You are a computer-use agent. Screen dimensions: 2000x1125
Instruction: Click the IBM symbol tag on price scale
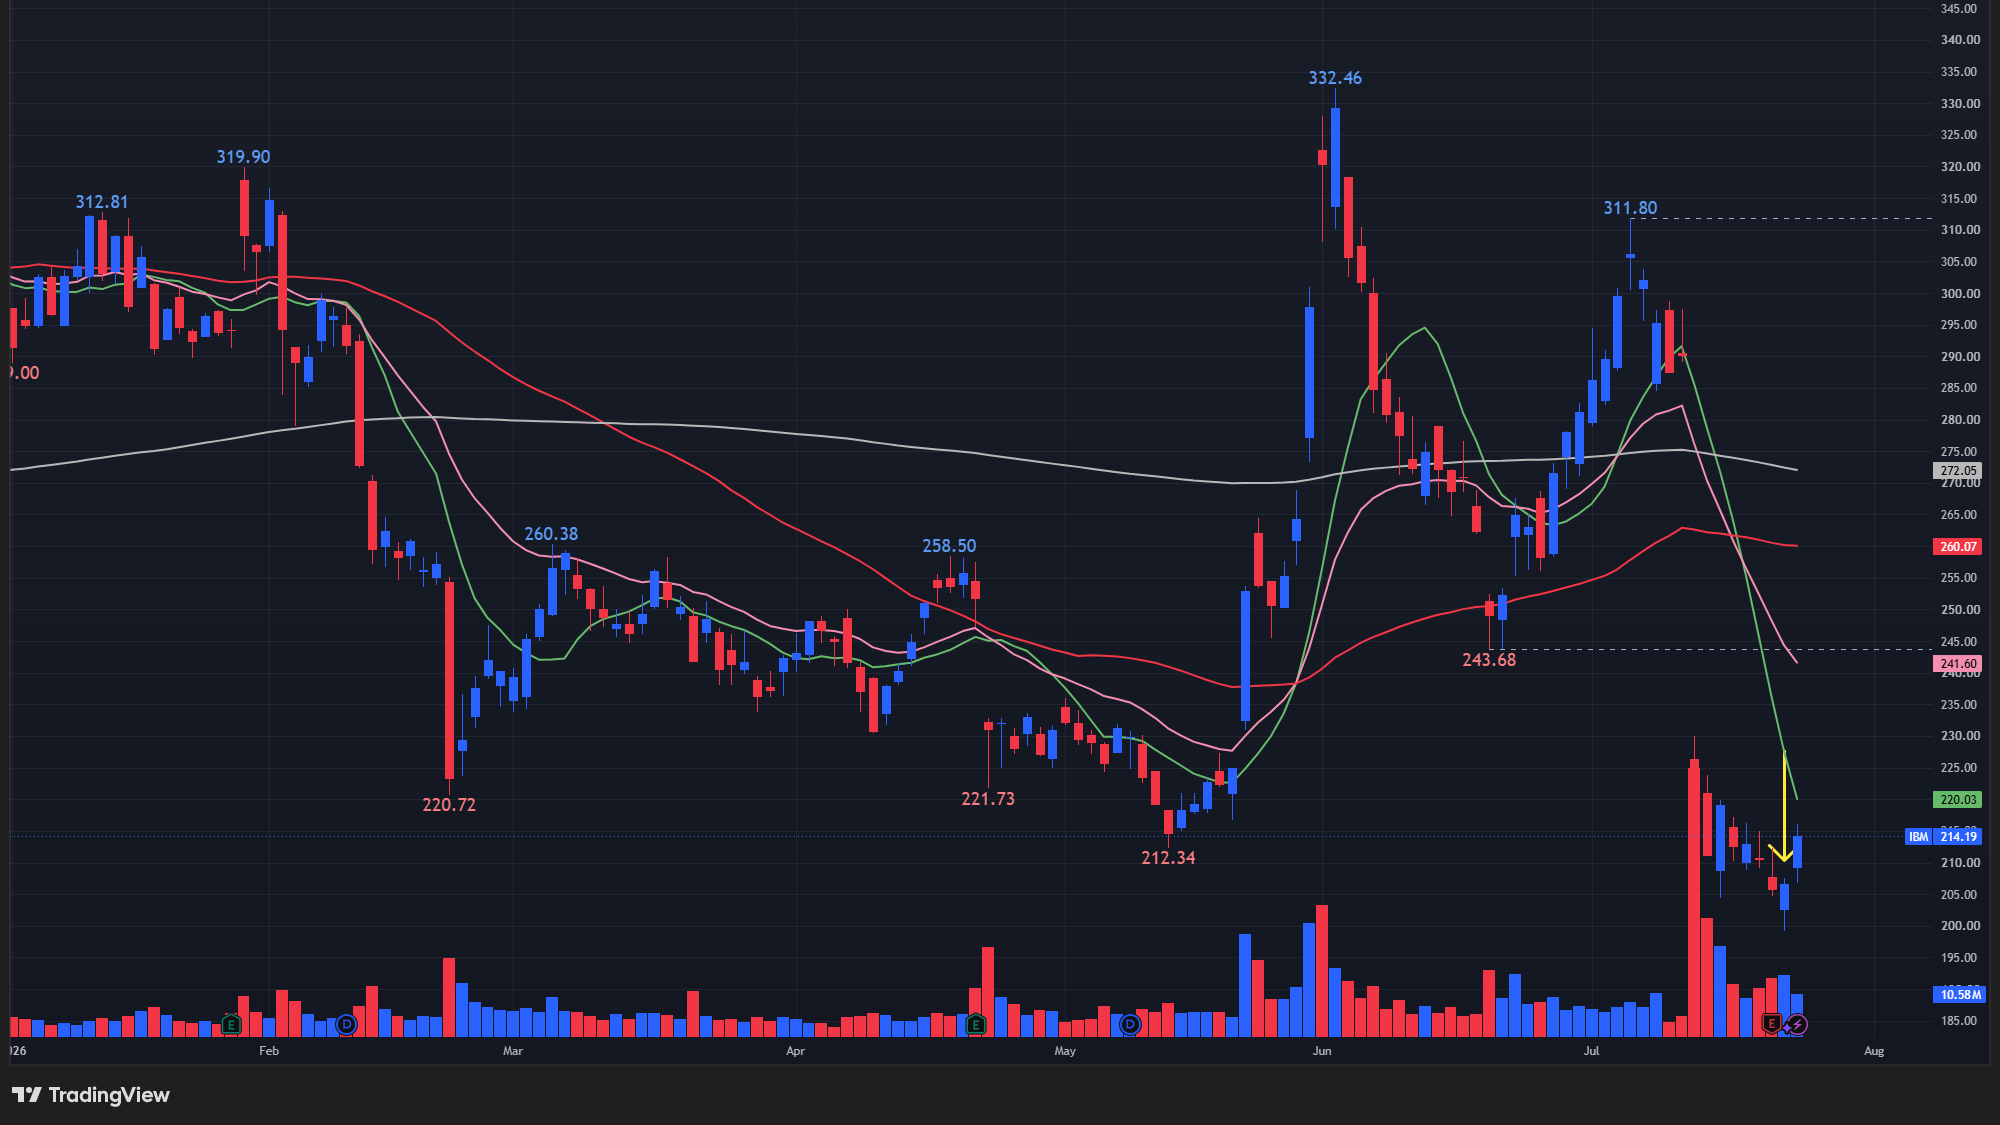tap(1918, 837)
